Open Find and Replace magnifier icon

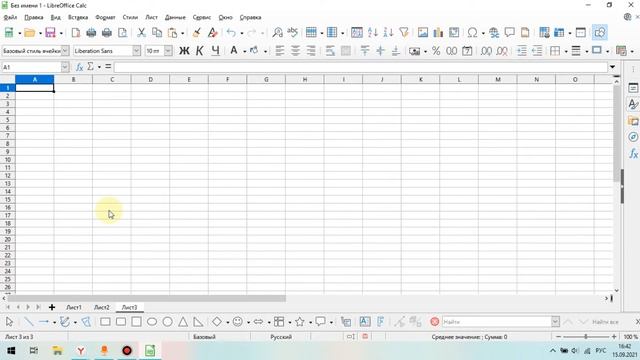coord(278,33)
